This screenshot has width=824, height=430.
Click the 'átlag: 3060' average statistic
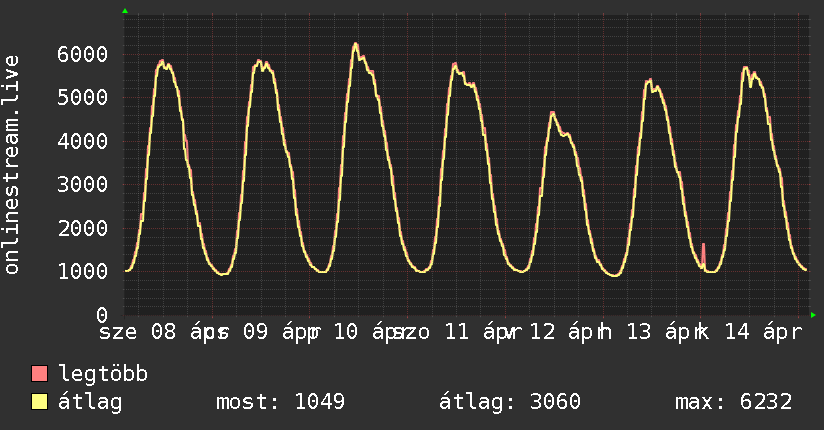coord(510,402)
